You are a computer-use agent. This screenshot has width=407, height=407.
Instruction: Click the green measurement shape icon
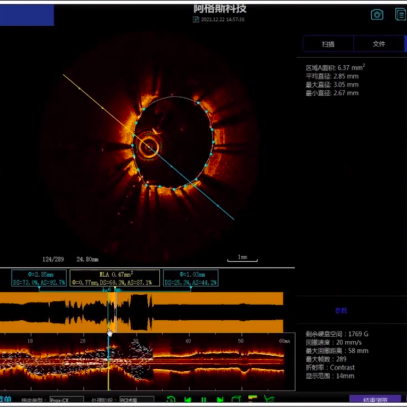coord(236,399)
